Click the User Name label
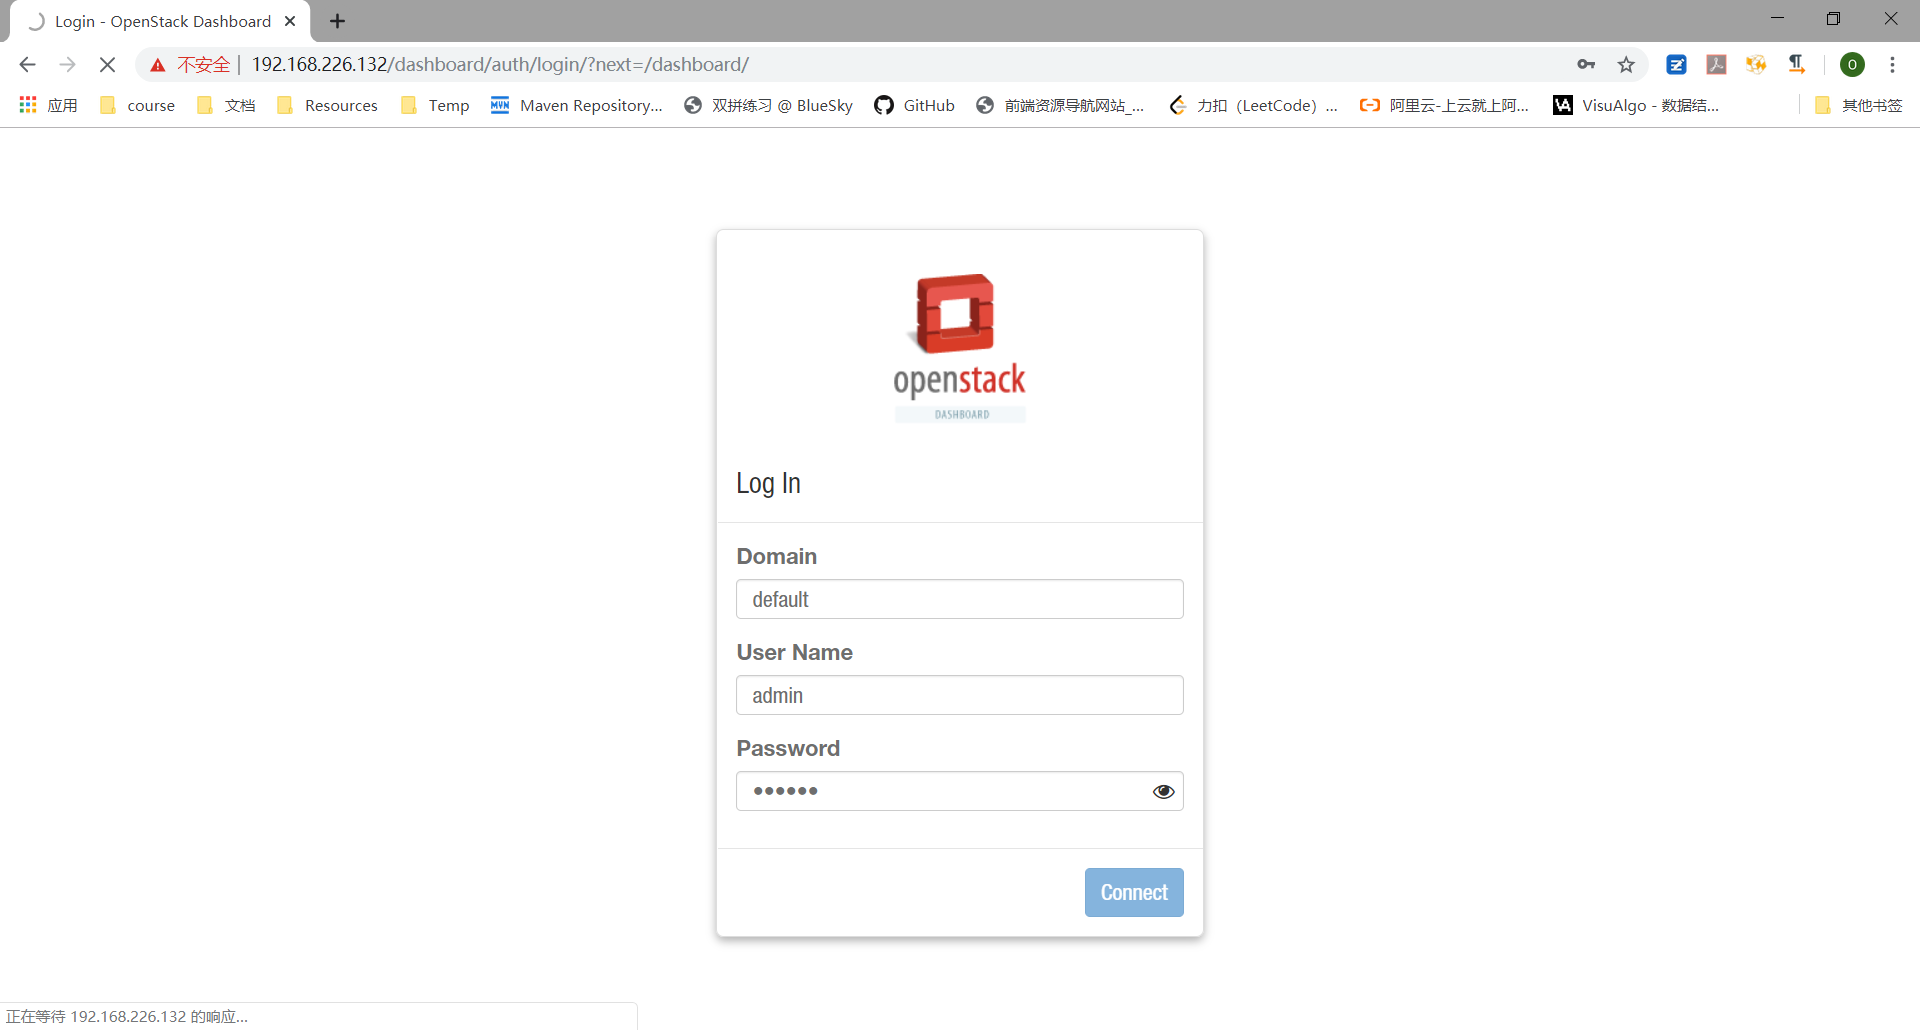 [x=795, y=652]
